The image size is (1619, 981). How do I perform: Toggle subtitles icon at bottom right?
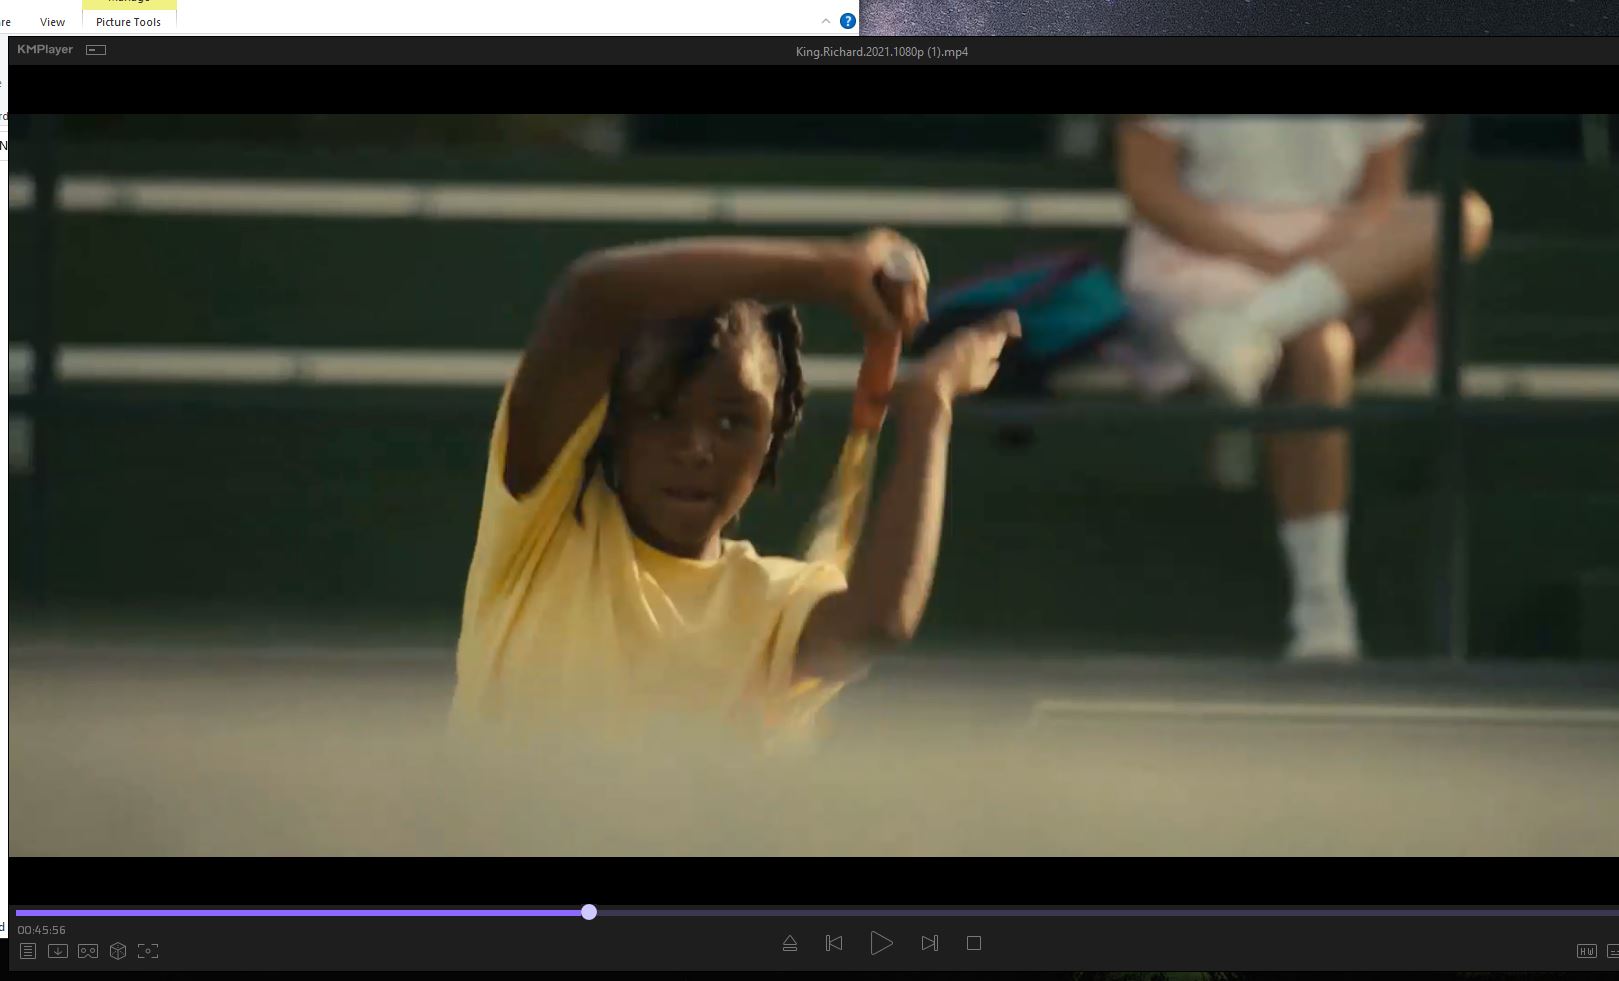(1612, 951)
